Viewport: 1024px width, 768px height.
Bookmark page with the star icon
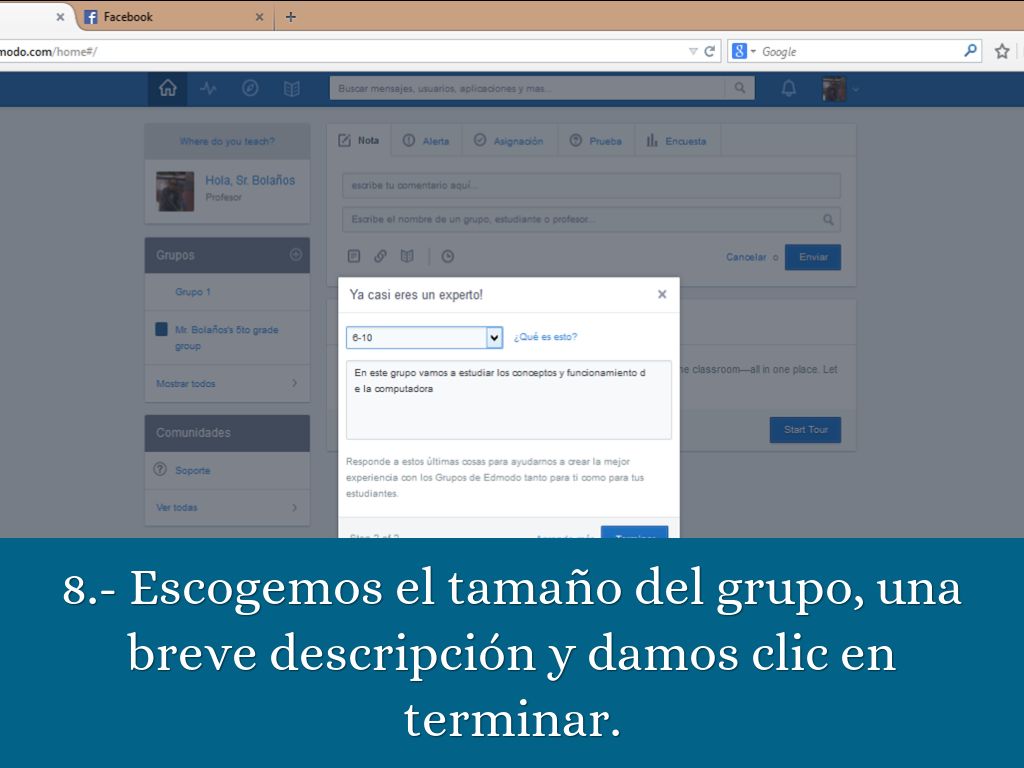click(x=1002, y=51)
